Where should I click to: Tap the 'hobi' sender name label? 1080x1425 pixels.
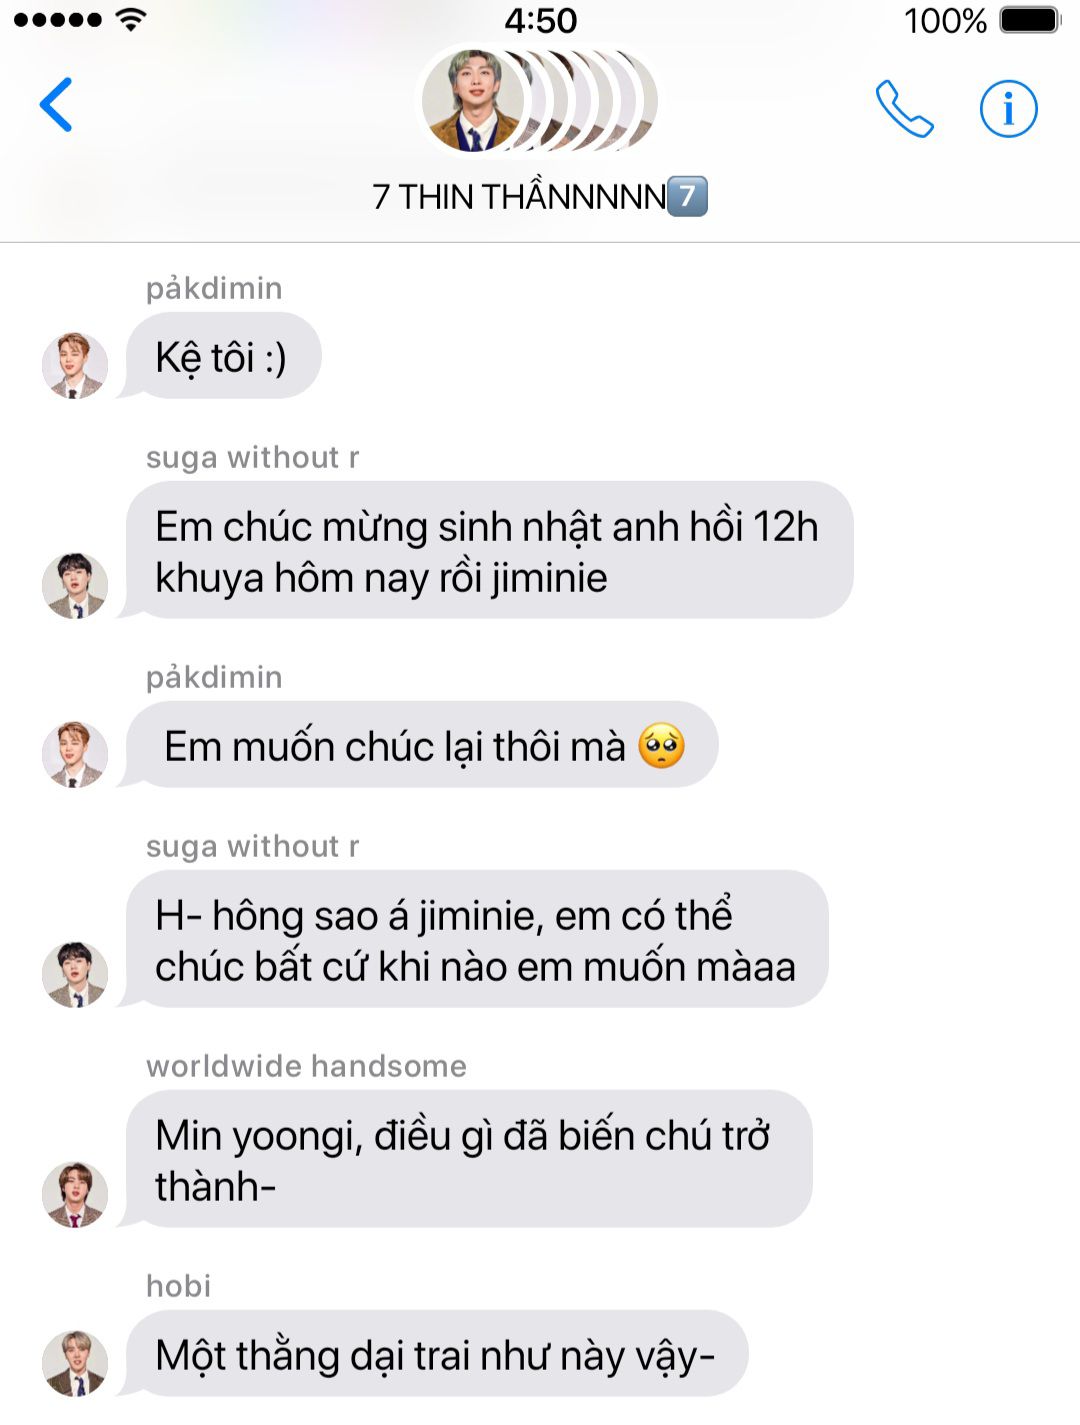click(178, 1286)
